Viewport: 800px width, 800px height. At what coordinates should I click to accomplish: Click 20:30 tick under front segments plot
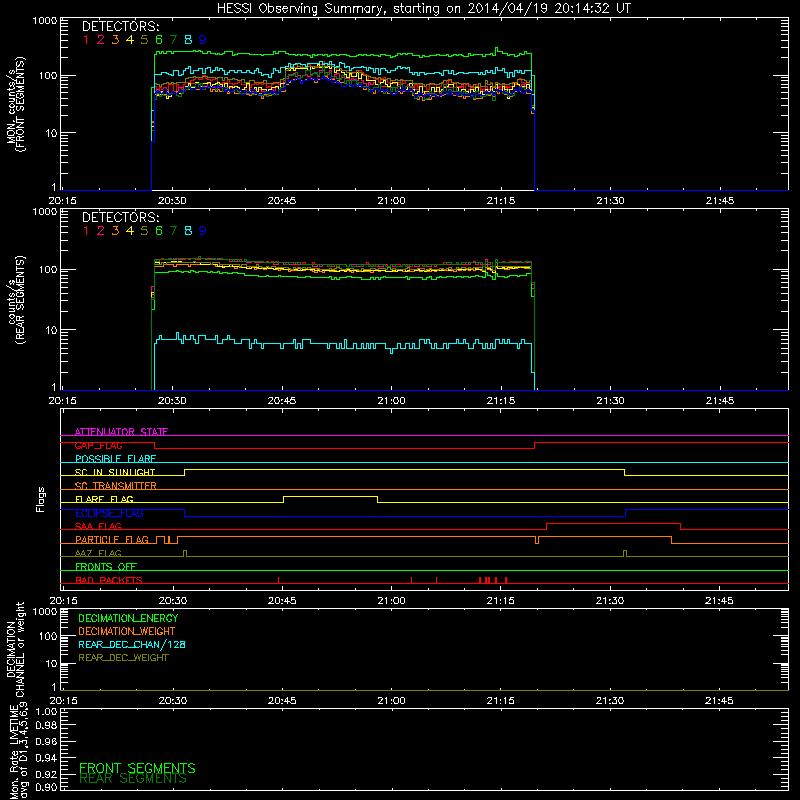[172, 201]
